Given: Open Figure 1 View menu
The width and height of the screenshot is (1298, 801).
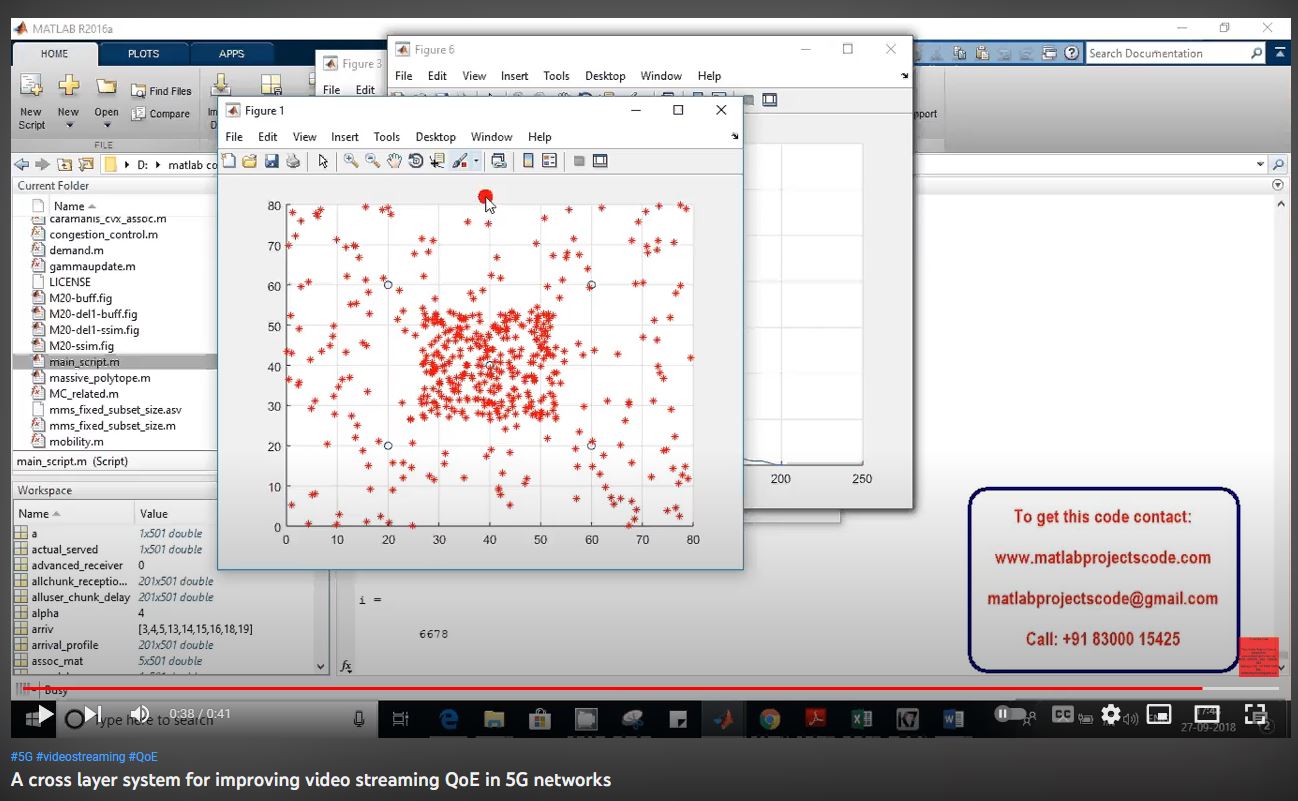Looking at the screenshot, I should (305, 137).
